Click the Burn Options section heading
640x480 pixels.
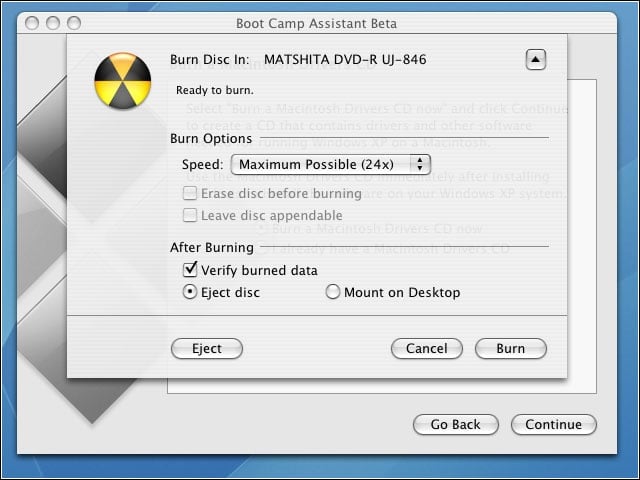point(211,139)
